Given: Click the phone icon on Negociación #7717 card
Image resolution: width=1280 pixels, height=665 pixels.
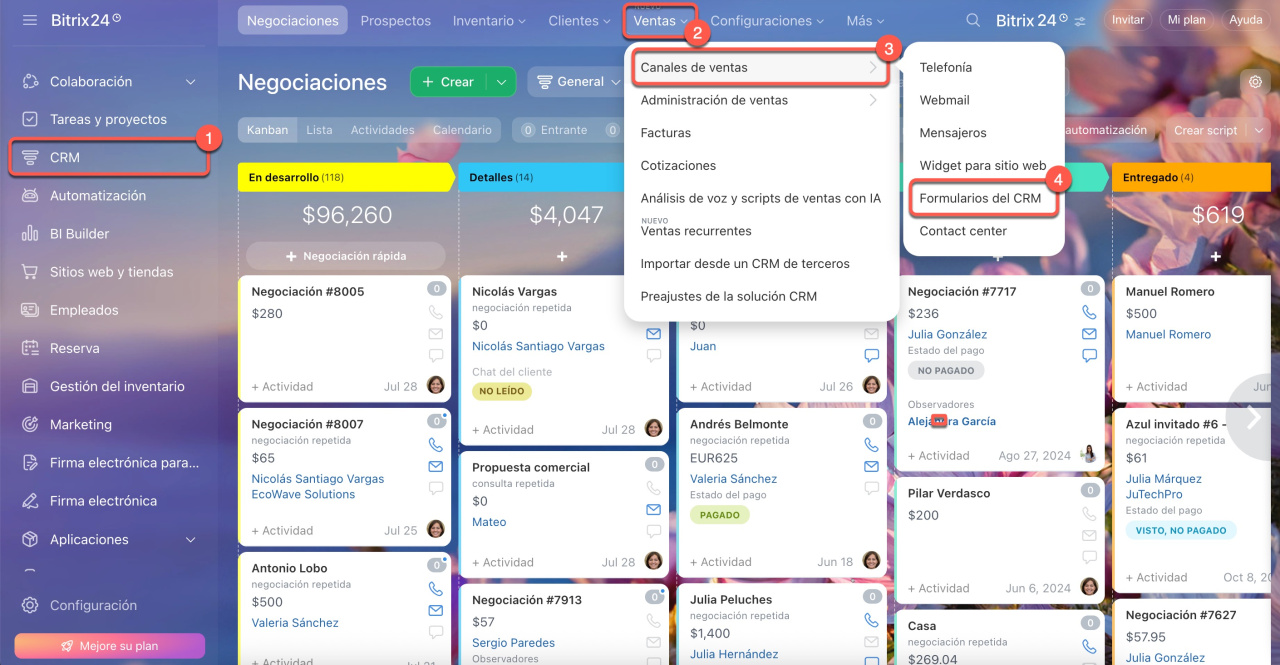Looking at the screenshot, I should pyautogui.click(x=1089, y=313).
